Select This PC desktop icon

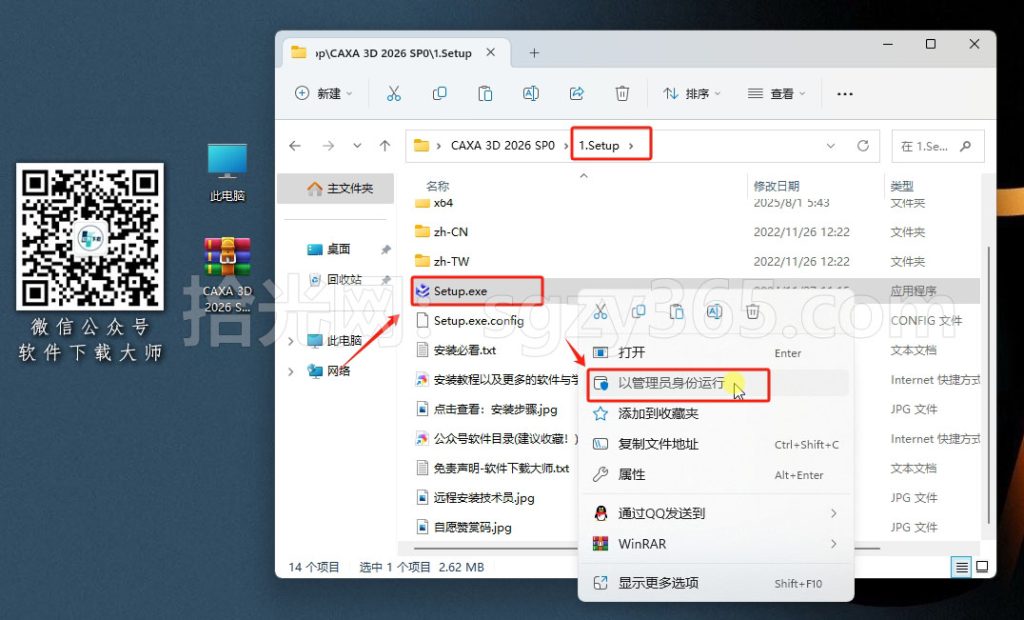[x=227, y=172]
